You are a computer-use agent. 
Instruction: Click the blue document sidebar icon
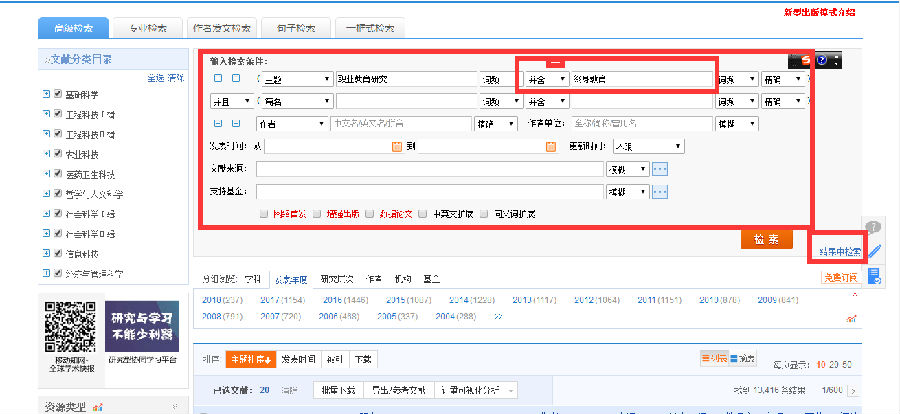[874, 276]
